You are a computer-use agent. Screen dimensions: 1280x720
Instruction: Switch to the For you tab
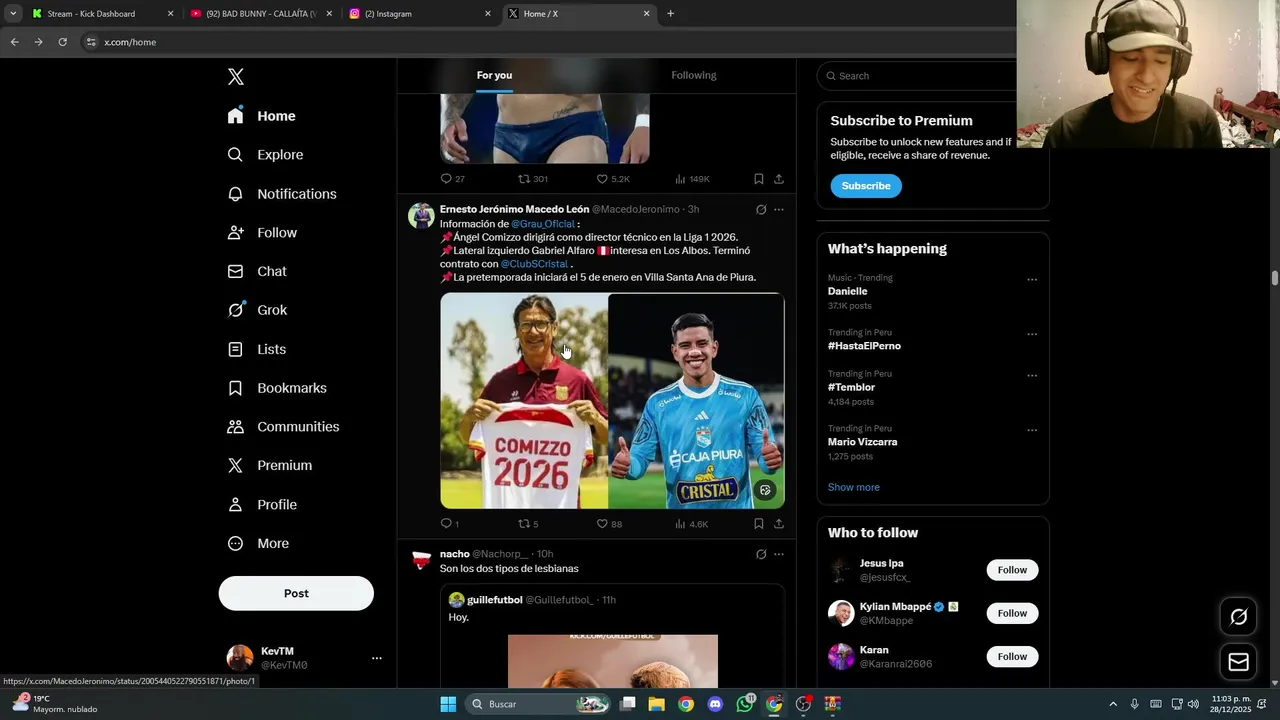click(494, 75)
